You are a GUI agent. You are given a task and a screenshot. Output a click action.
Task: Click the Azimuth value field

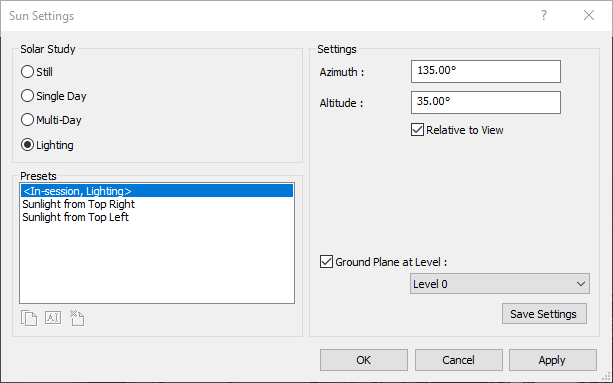coord(486,72)
